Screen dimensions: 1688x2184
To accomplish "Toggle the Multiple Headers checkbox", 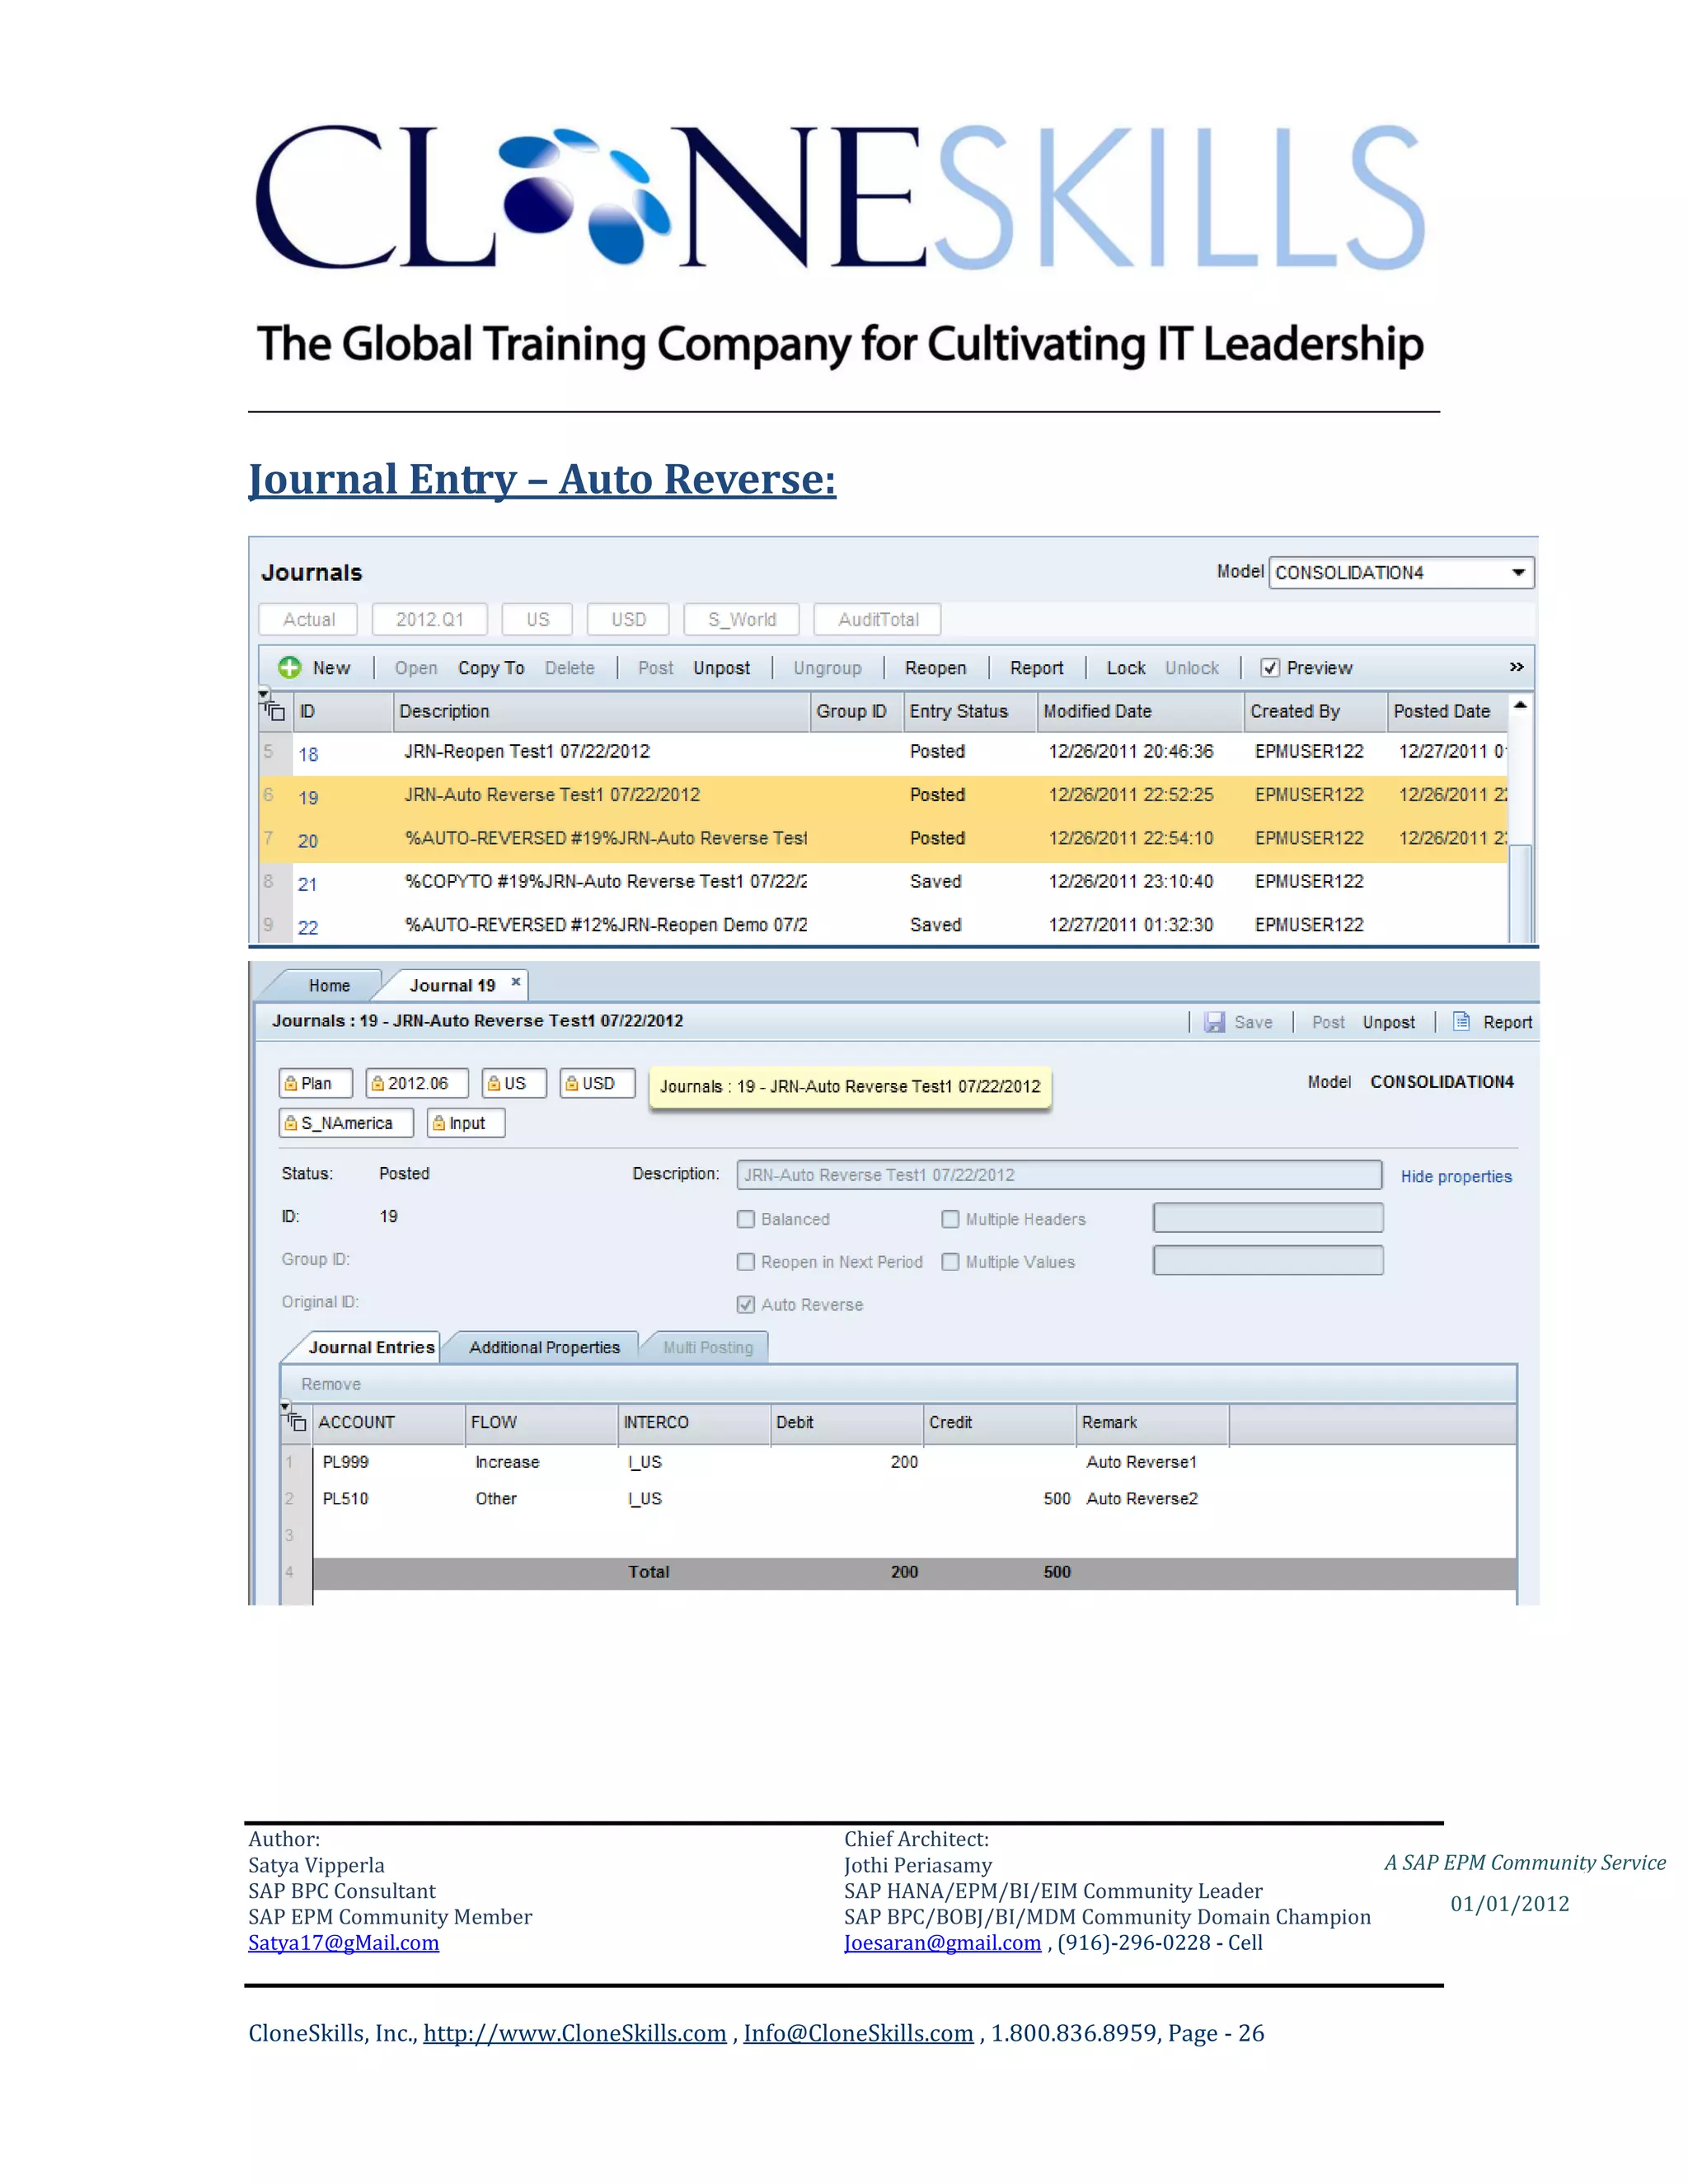I will point(950,1219).
